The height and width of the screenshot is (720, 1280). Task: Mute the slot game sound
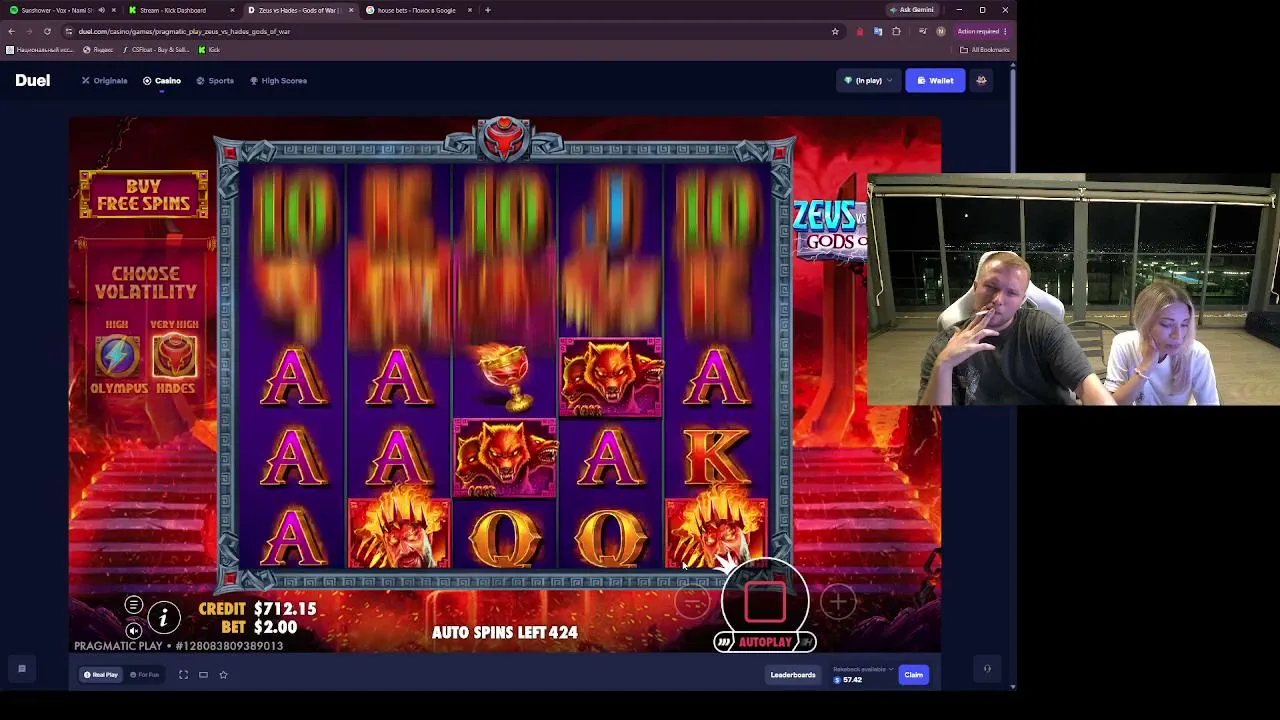coord(133,630)
